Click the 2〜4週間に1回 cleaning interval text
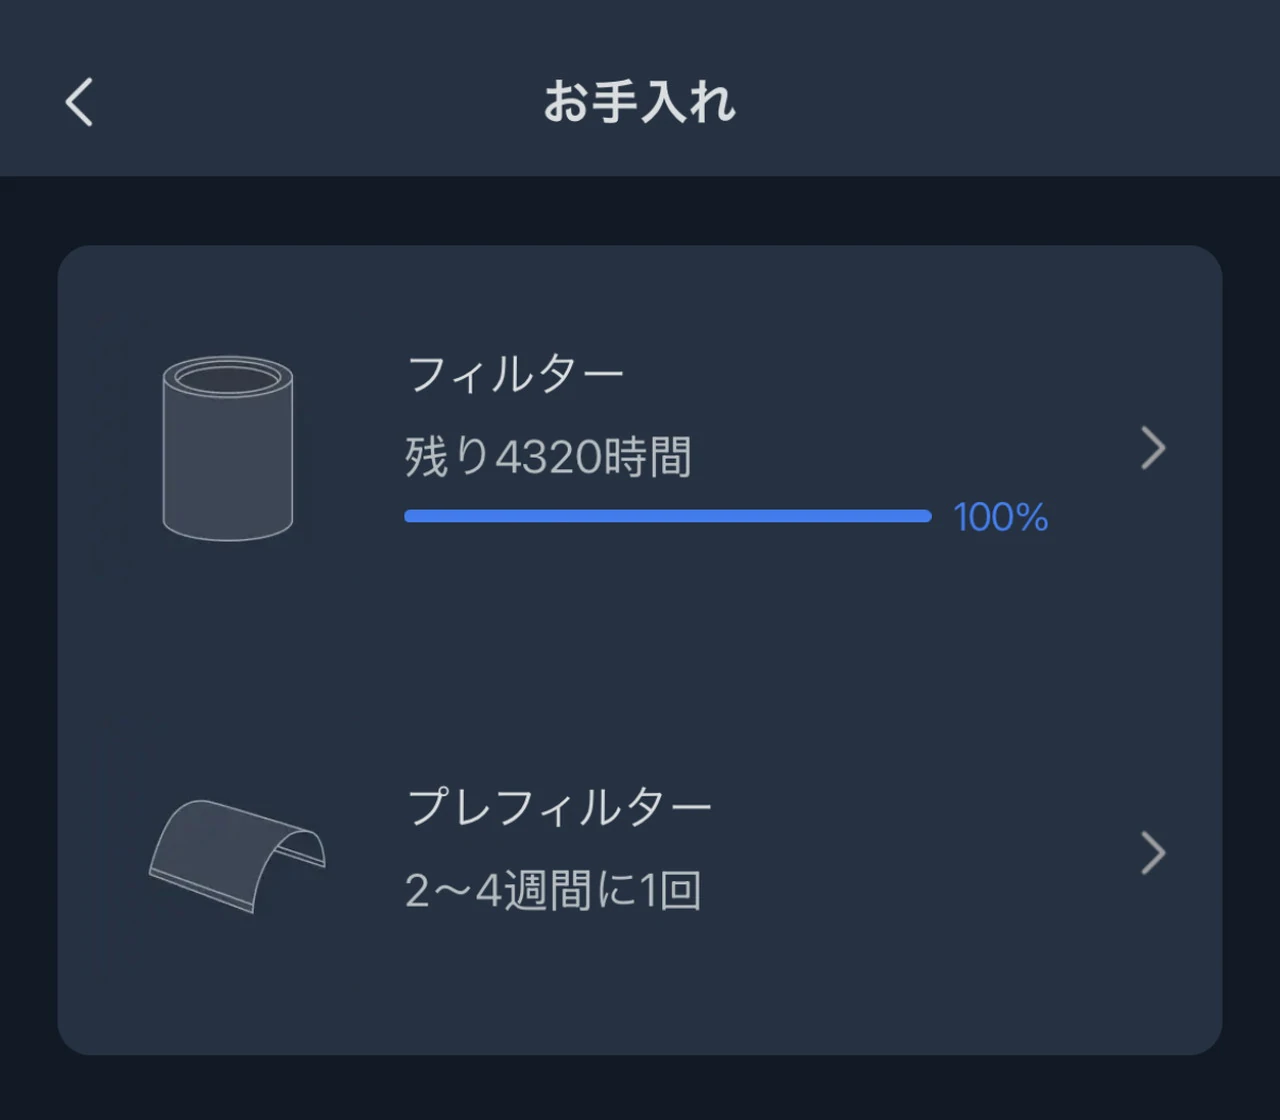The image size is (1280, 1120). (553, 890)
